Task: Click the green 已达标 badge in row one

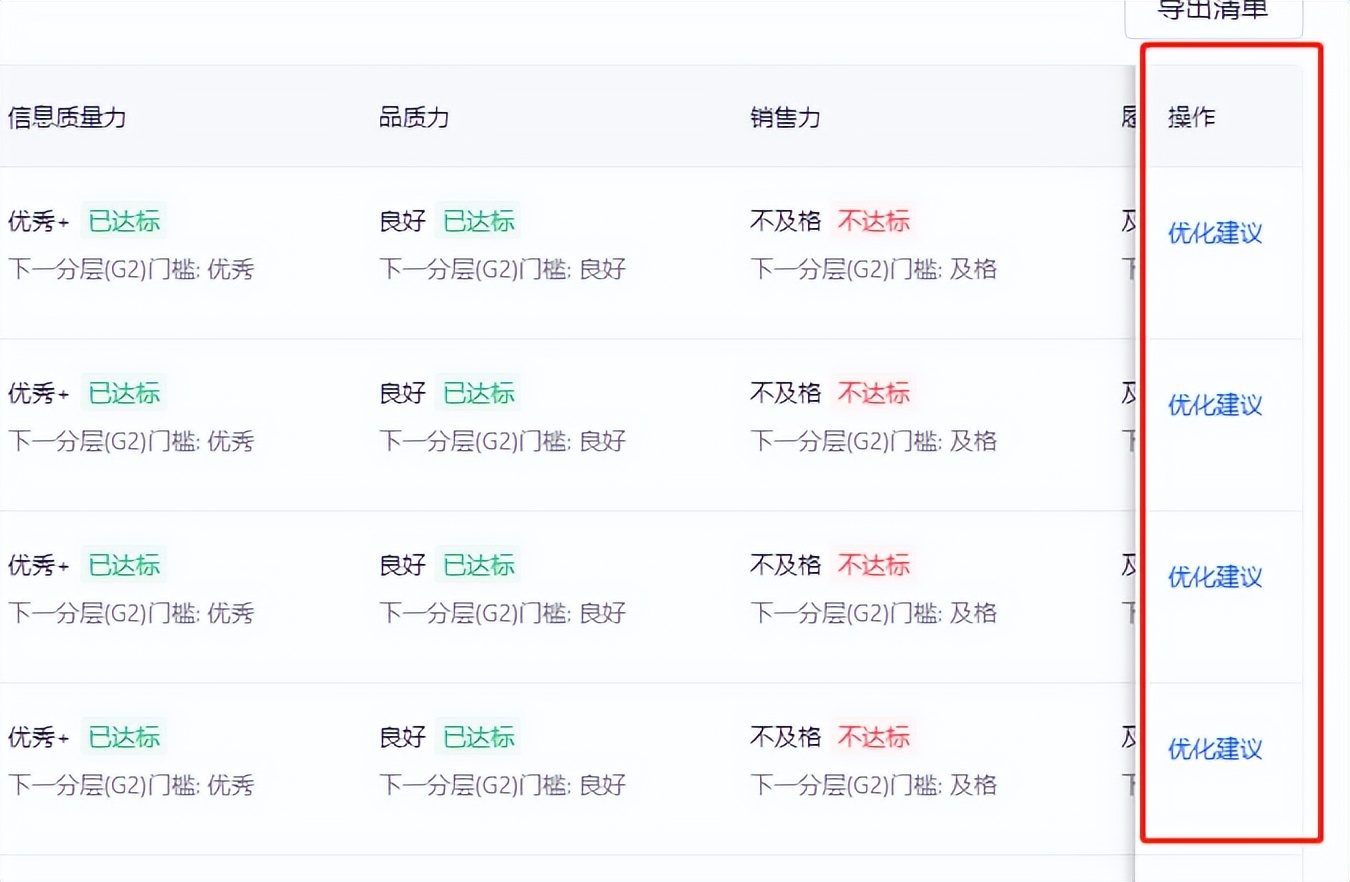Action: point(123,221)
